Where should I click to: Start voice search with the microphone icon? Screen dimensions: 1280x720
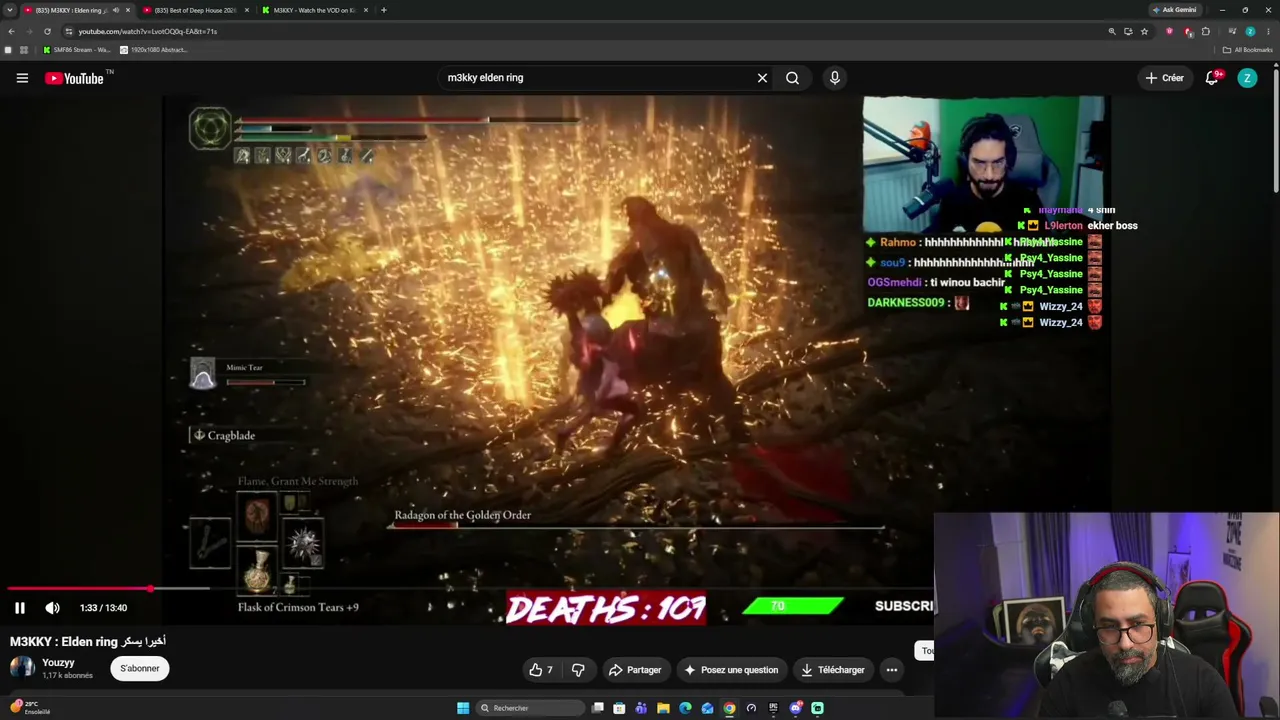835,78
